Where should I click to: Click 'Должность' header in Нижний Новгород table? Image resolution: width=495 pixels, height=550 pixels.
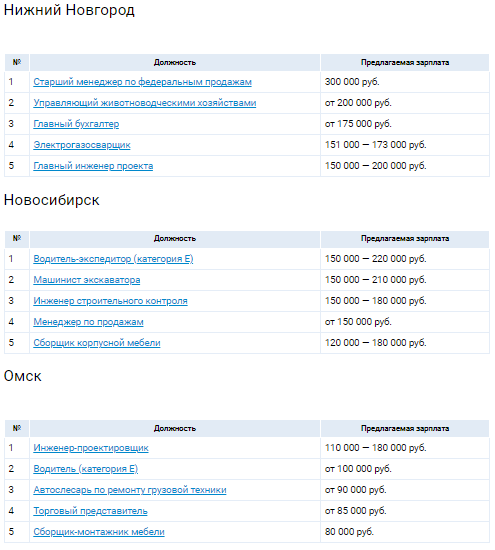pyautogui.click(x=175, y=63)
